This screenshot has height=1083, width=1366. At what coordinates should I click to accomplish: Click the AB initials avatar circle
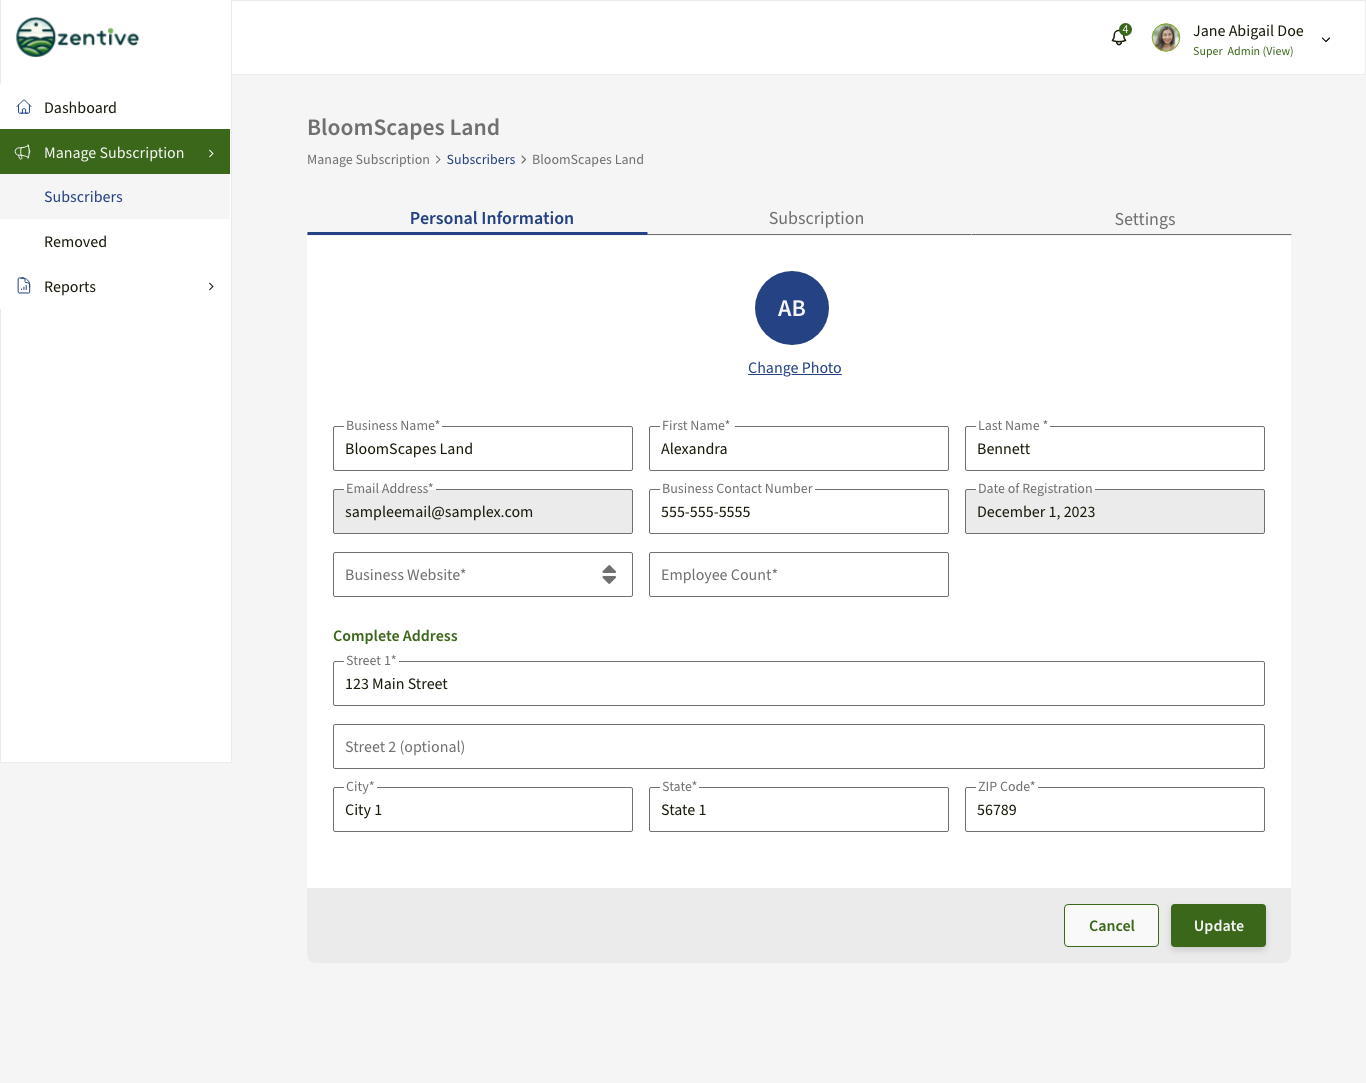(791, 308)
